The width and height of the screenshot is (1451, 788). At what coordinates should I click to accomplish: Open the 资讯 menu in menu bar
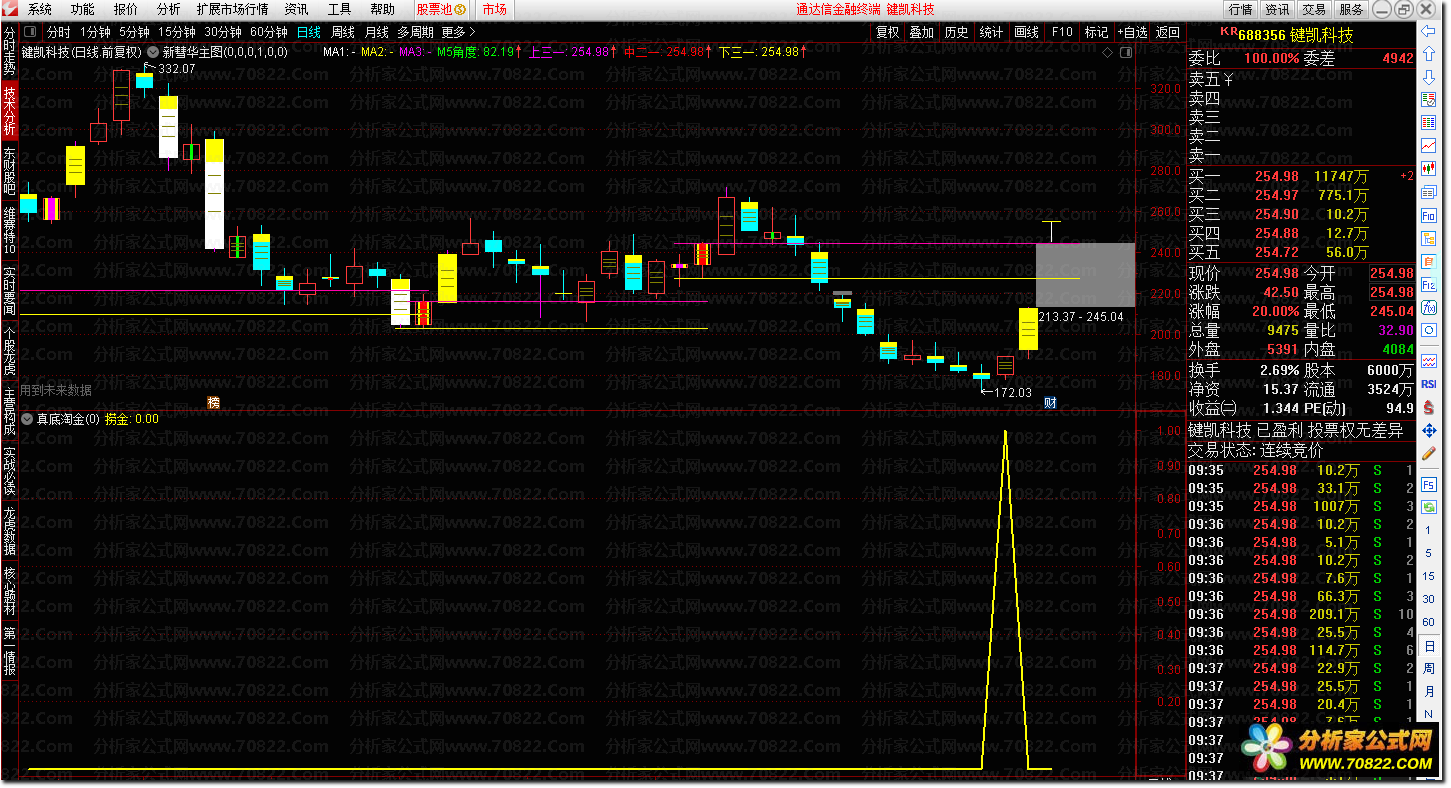[x=297, y=9]
